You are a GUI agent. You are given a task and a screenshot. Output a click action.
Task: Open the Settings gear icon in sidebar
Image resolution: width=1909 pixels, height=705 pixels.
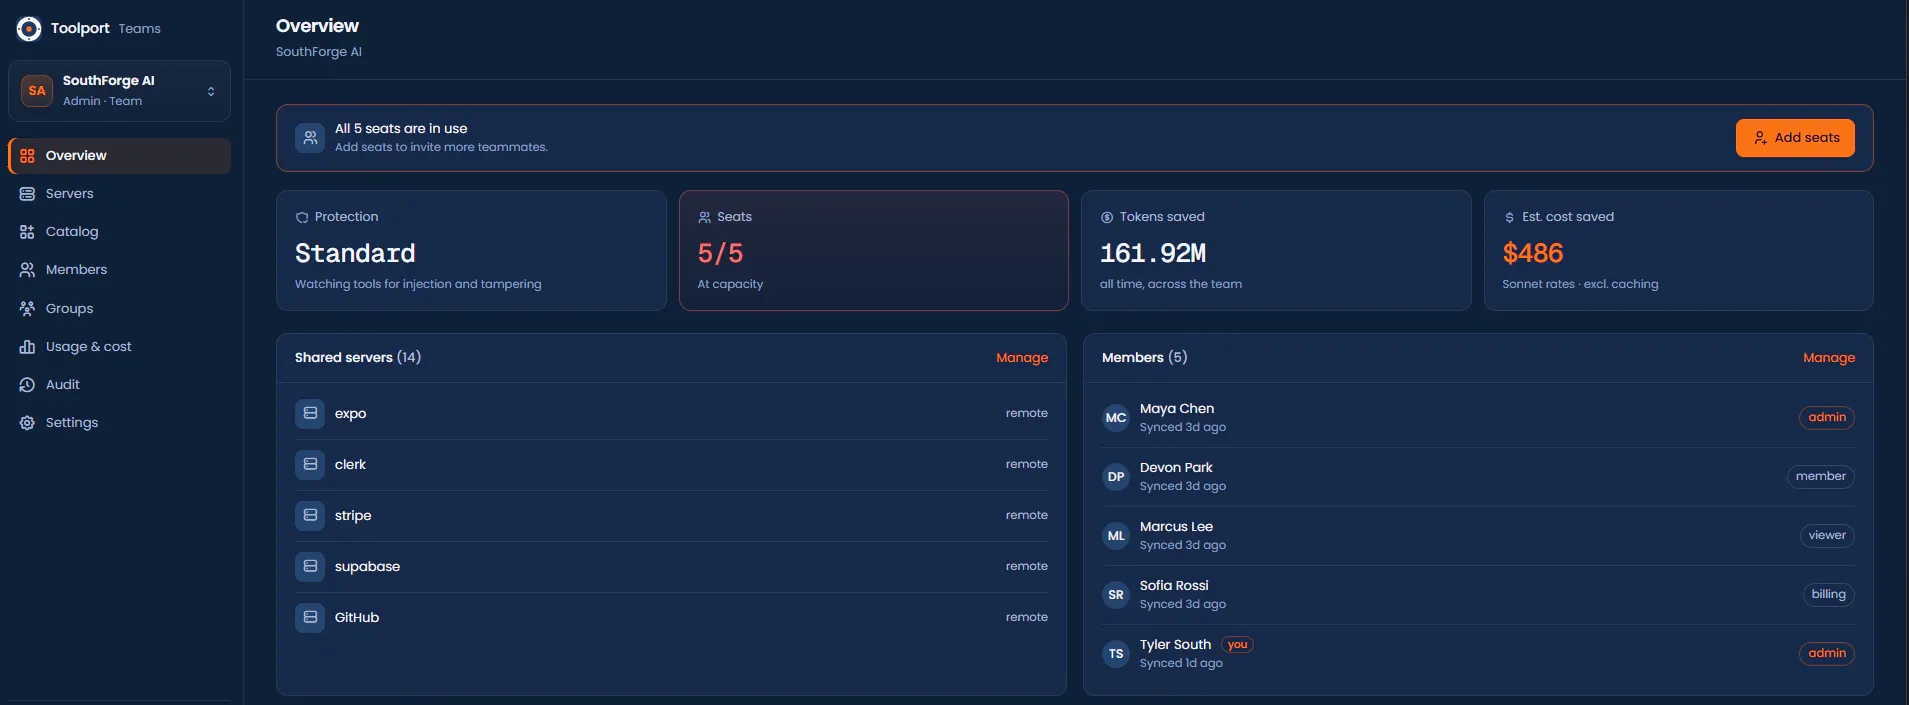pos(27,423)
